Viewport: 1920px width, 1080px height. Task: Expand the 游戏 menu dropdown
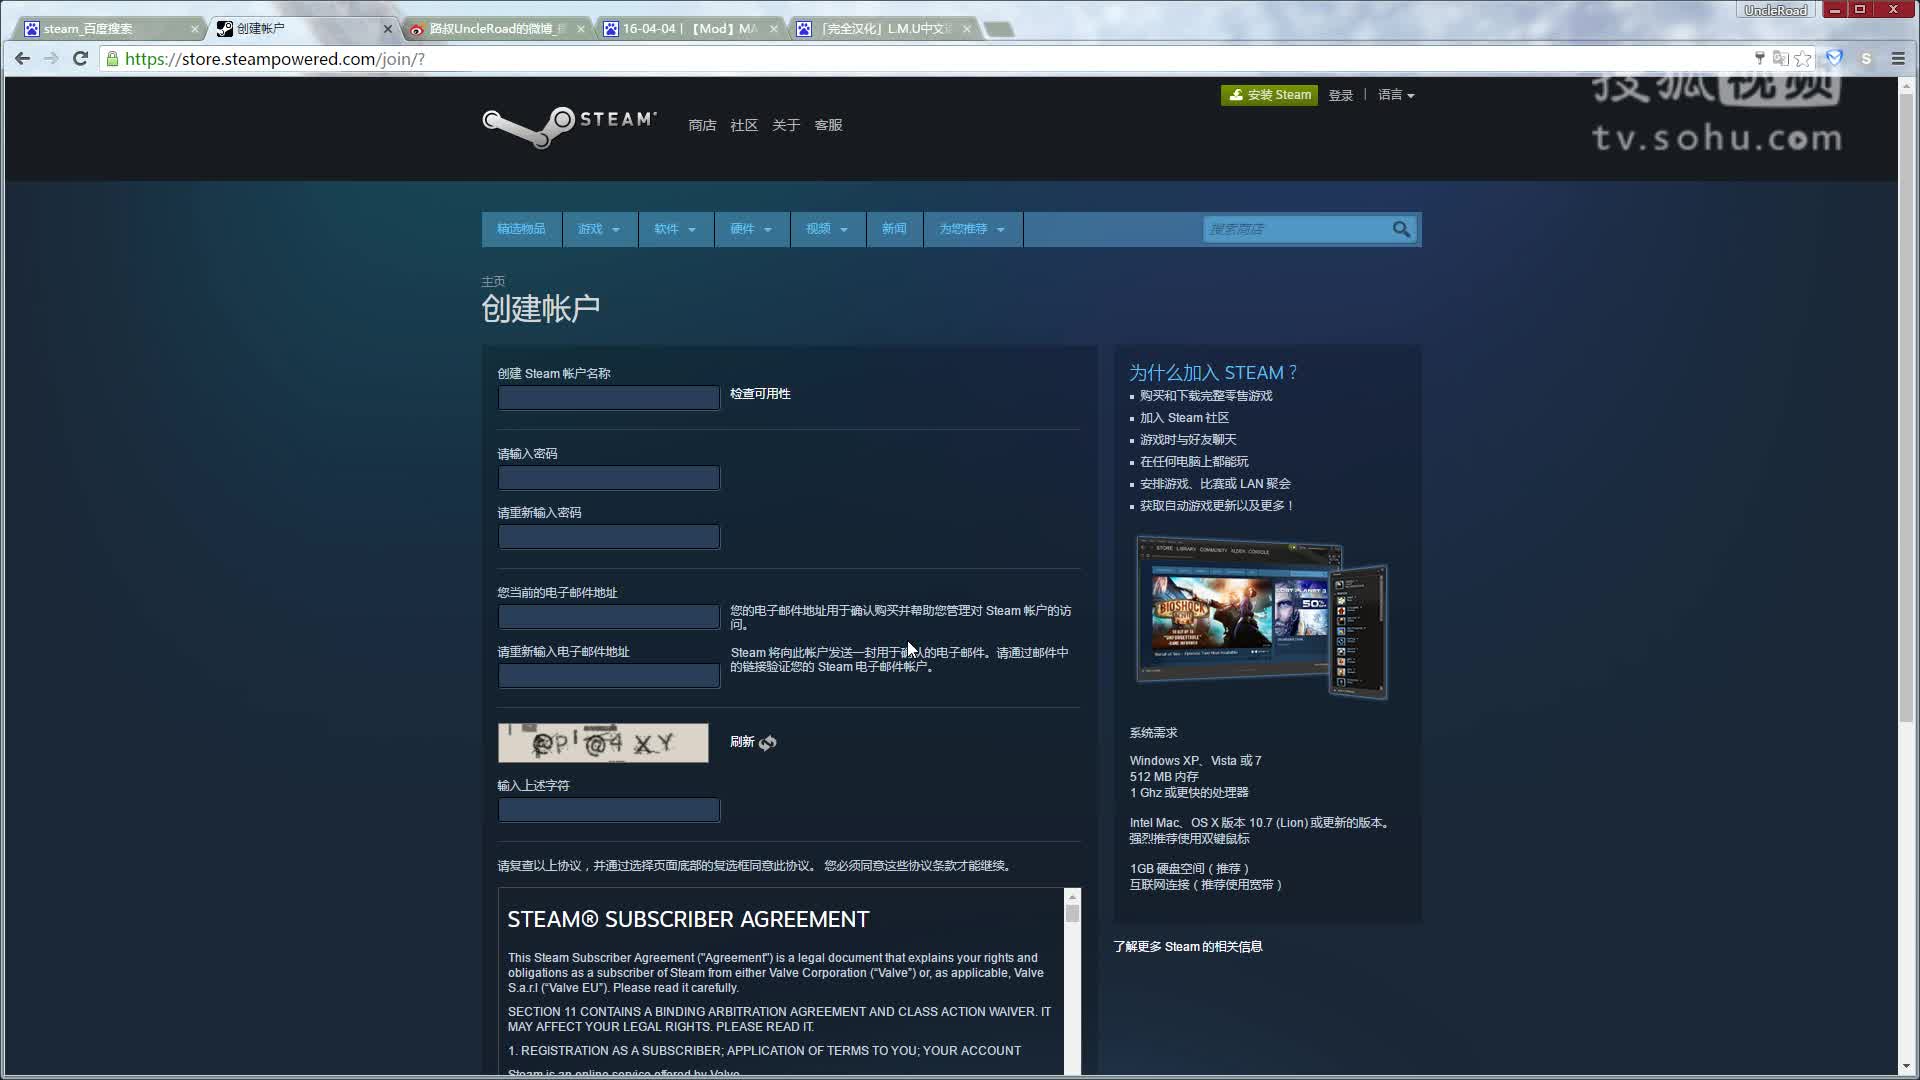pyautogui.click(x=599, y=229)
